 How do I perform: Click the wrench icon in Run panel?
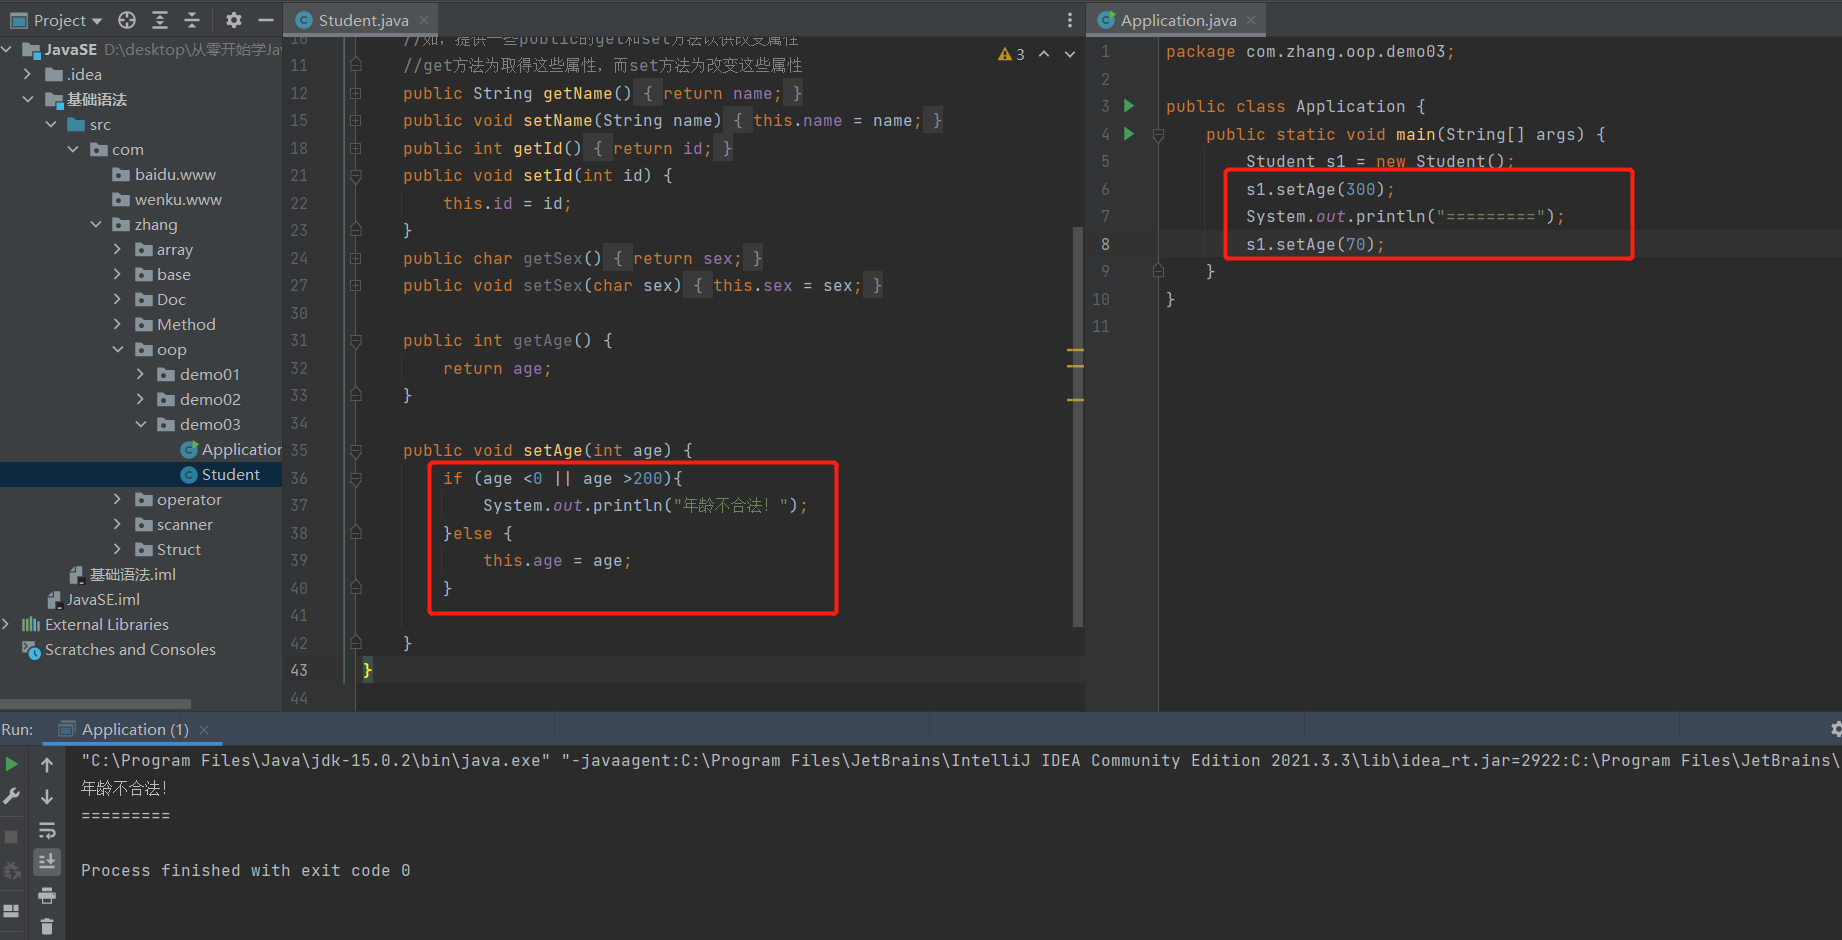click(x=12, y=797)
